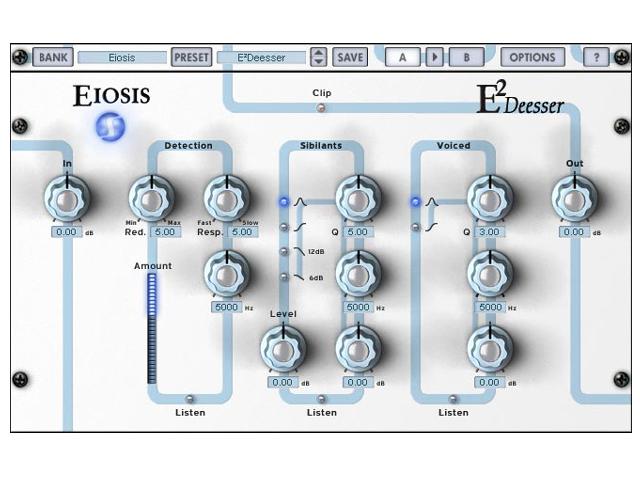Click the E²Deesser preset name field

261,58
